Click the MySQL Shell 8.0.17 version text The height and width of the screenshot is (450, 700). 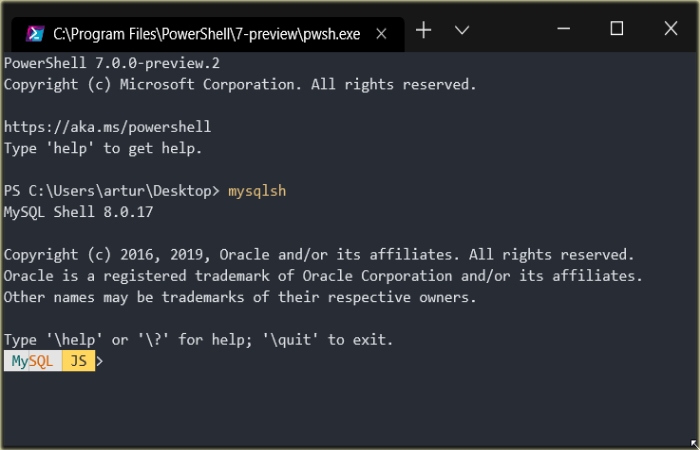[x=78, y=212]
